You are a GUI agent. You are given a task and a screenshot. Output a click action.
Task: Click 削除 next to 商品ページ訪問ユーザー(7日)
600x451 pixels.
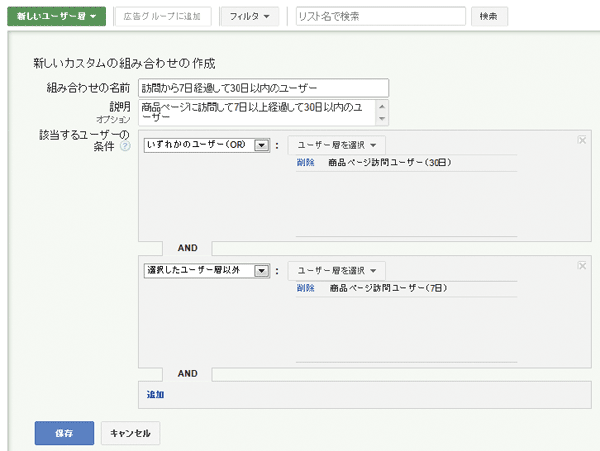click(x=305, y=288)
